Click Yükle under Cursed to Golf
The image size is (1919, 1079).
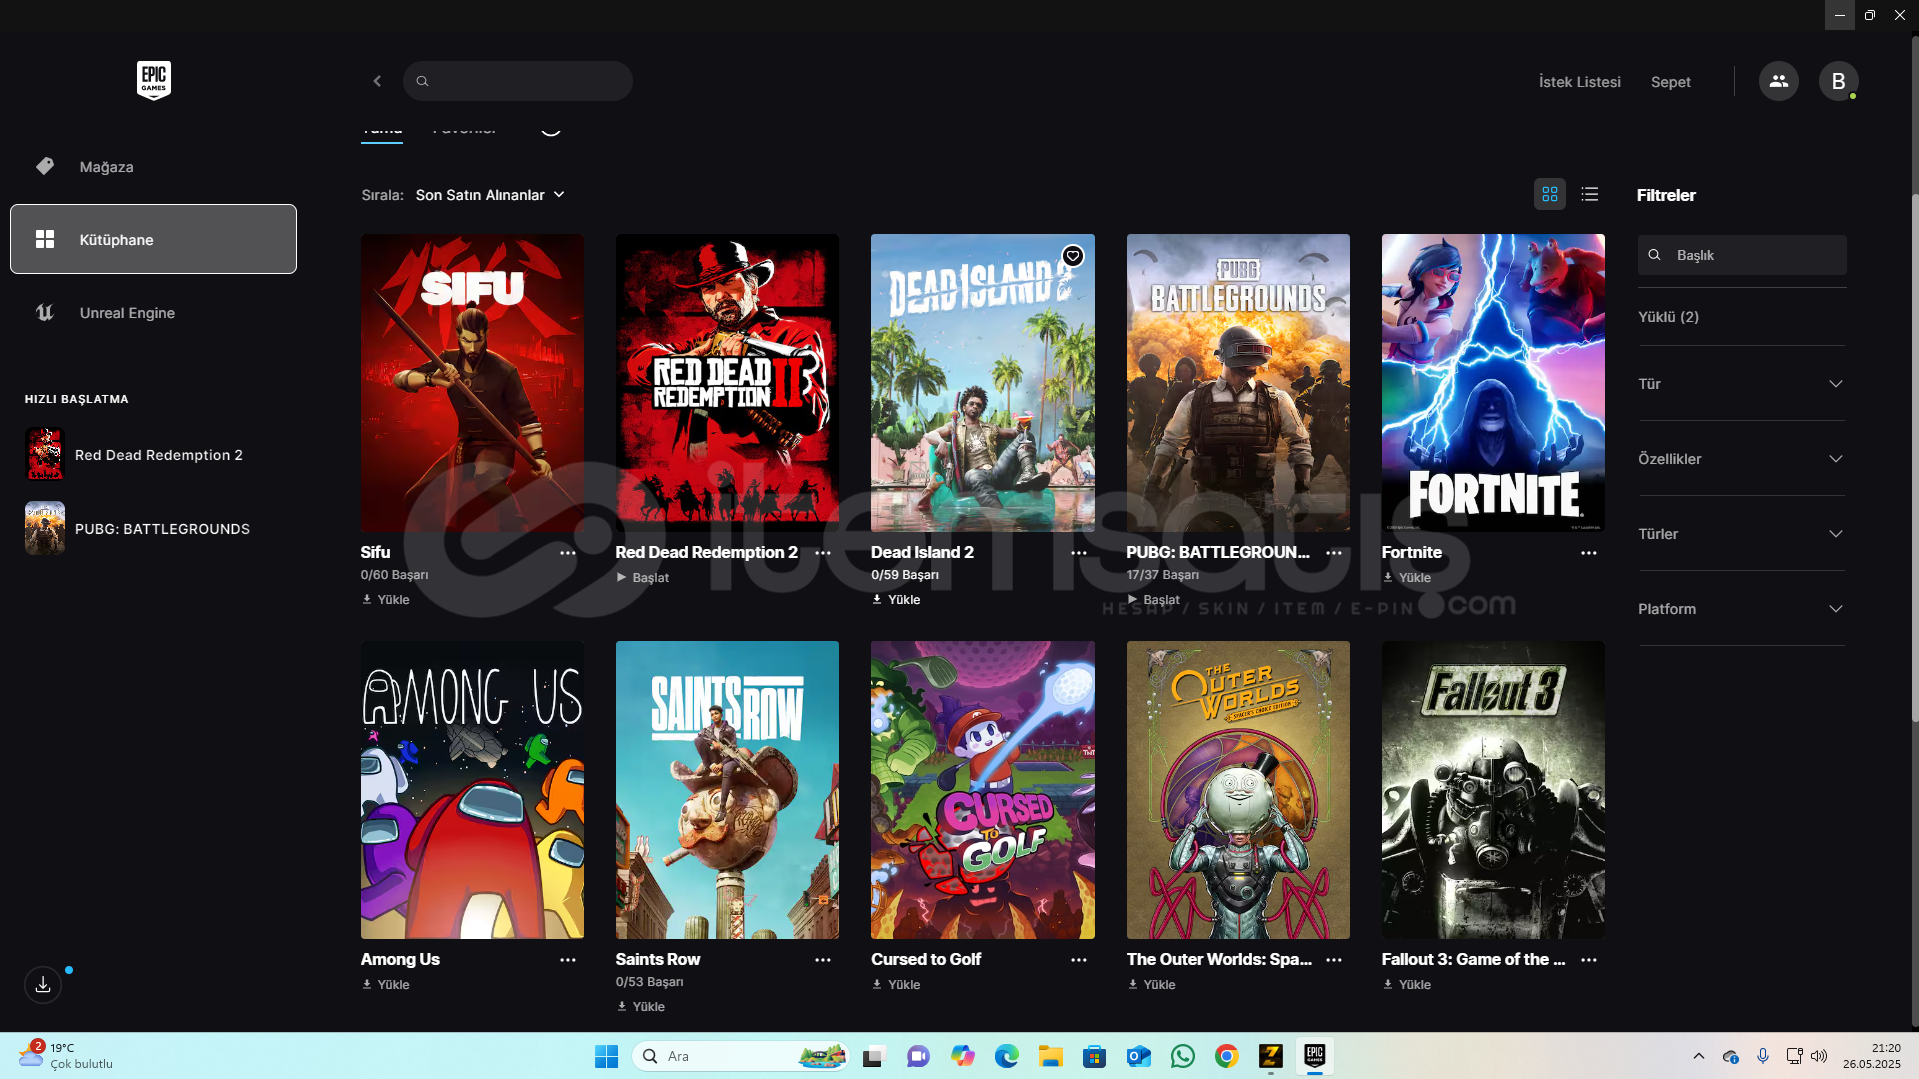(x=896, y=985)
